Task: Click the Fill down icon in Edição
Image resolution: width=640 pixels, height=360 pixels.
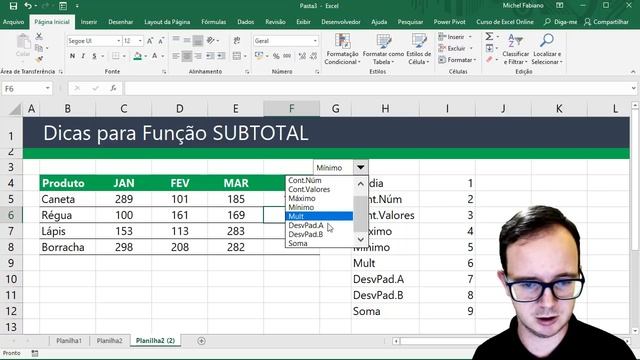Action: point(489,49)
